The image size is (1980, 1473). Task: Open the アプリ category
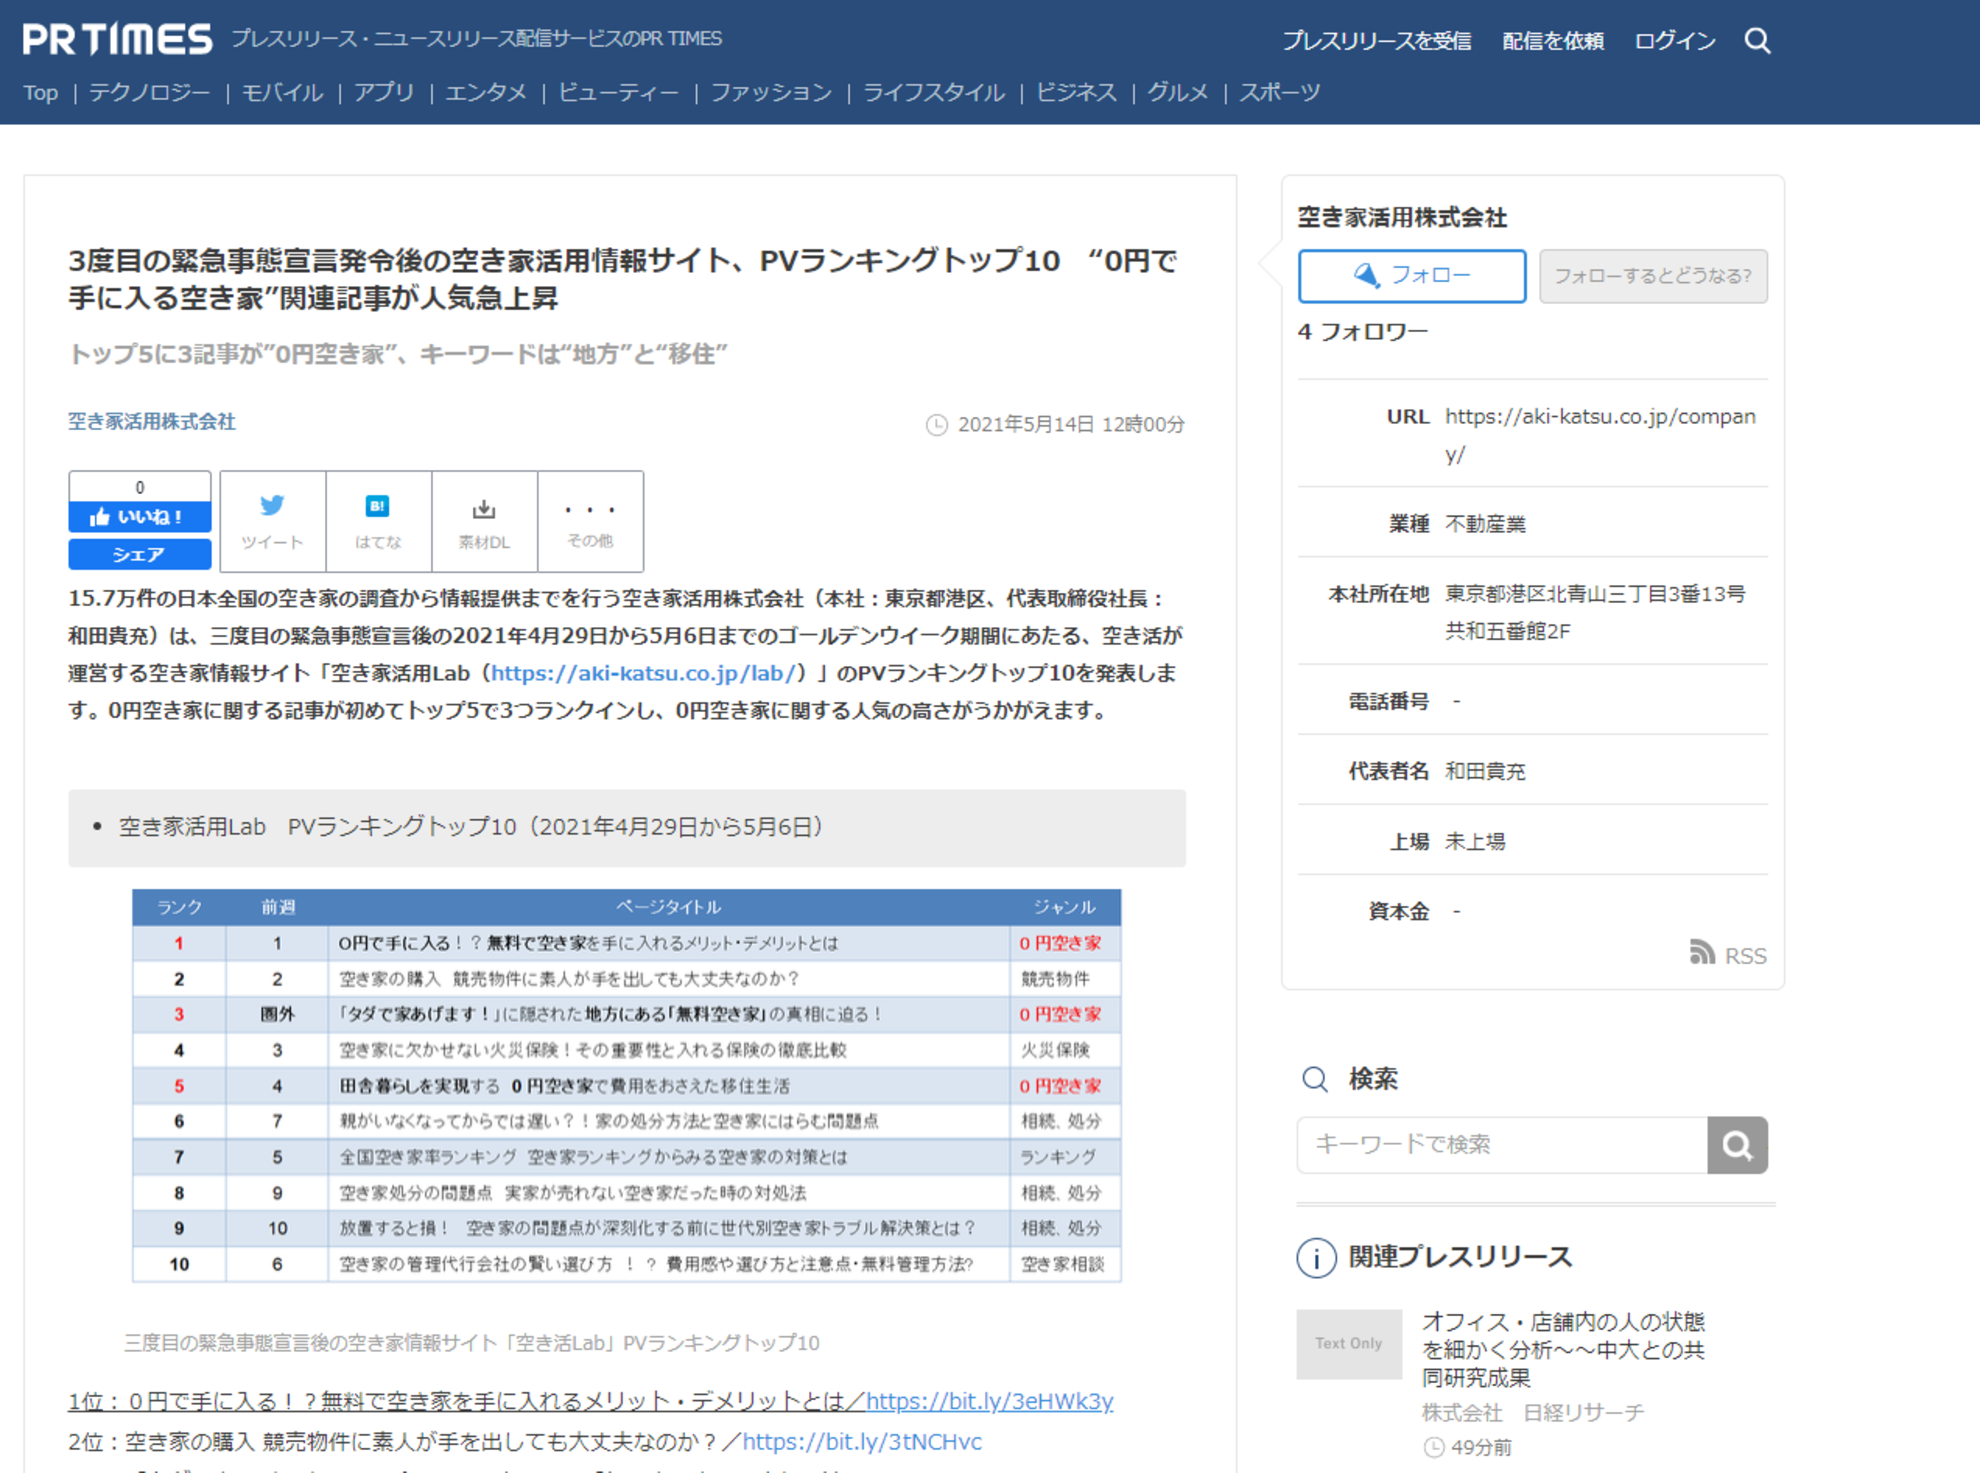coord(384,93)
